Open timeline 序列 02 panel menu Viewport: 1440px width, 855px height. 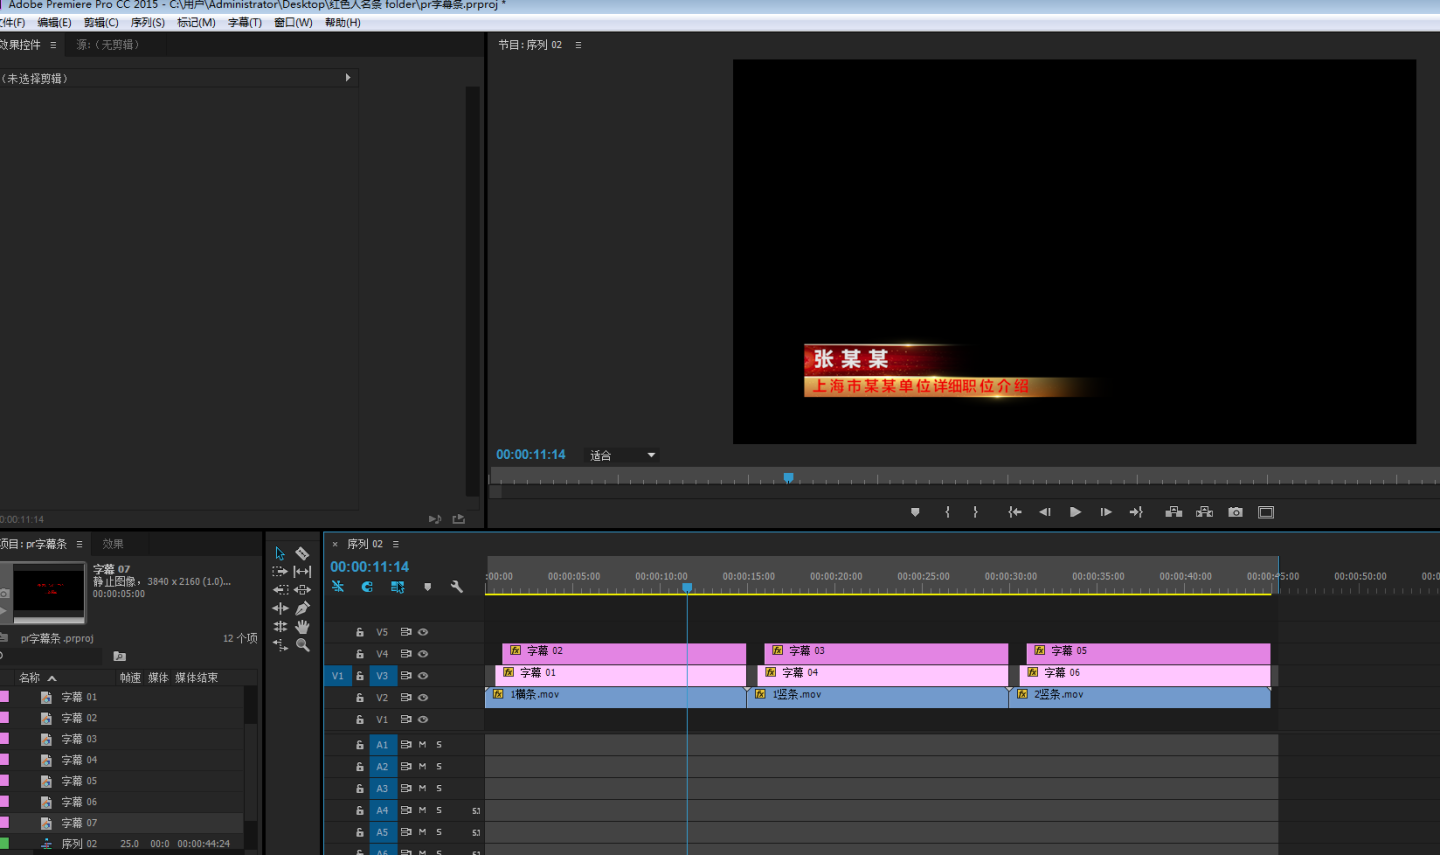pos(396,544)
